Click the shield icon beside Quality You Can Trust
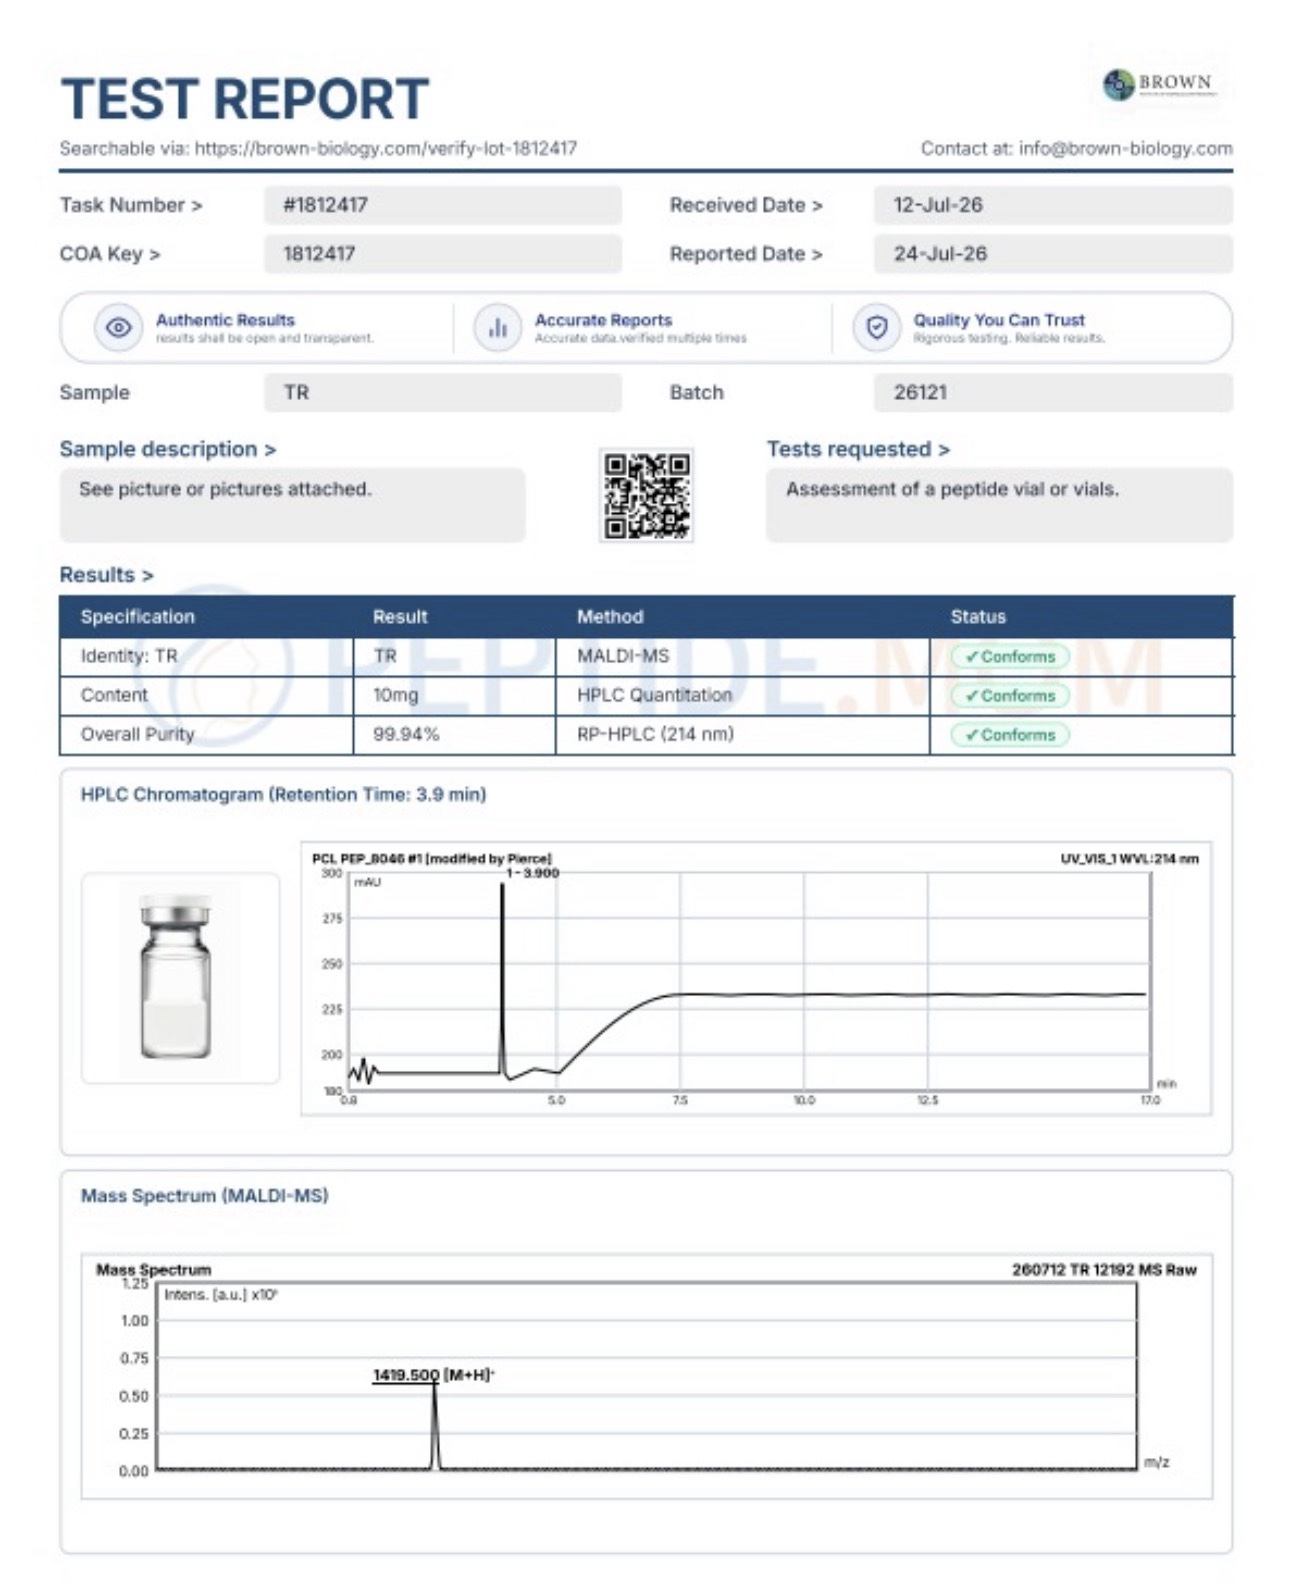Image resolution: width=1290 pixels, height=1593 pixels. [x=877, y=328]
